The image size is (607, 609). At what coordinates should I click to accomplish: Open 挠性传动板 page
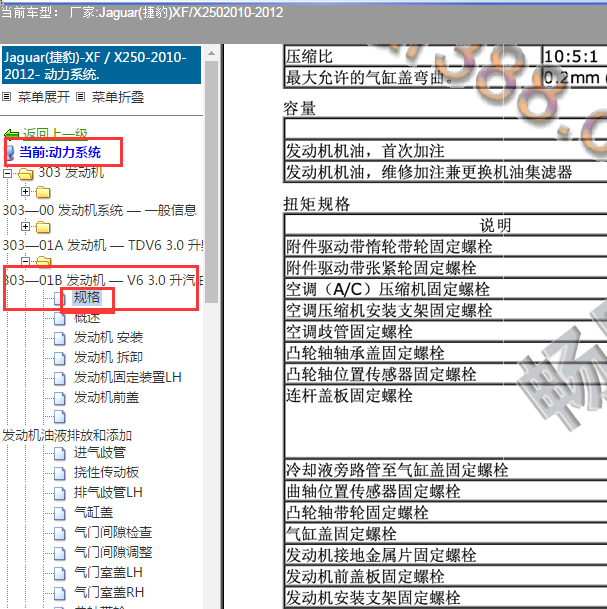pos(106,472)
